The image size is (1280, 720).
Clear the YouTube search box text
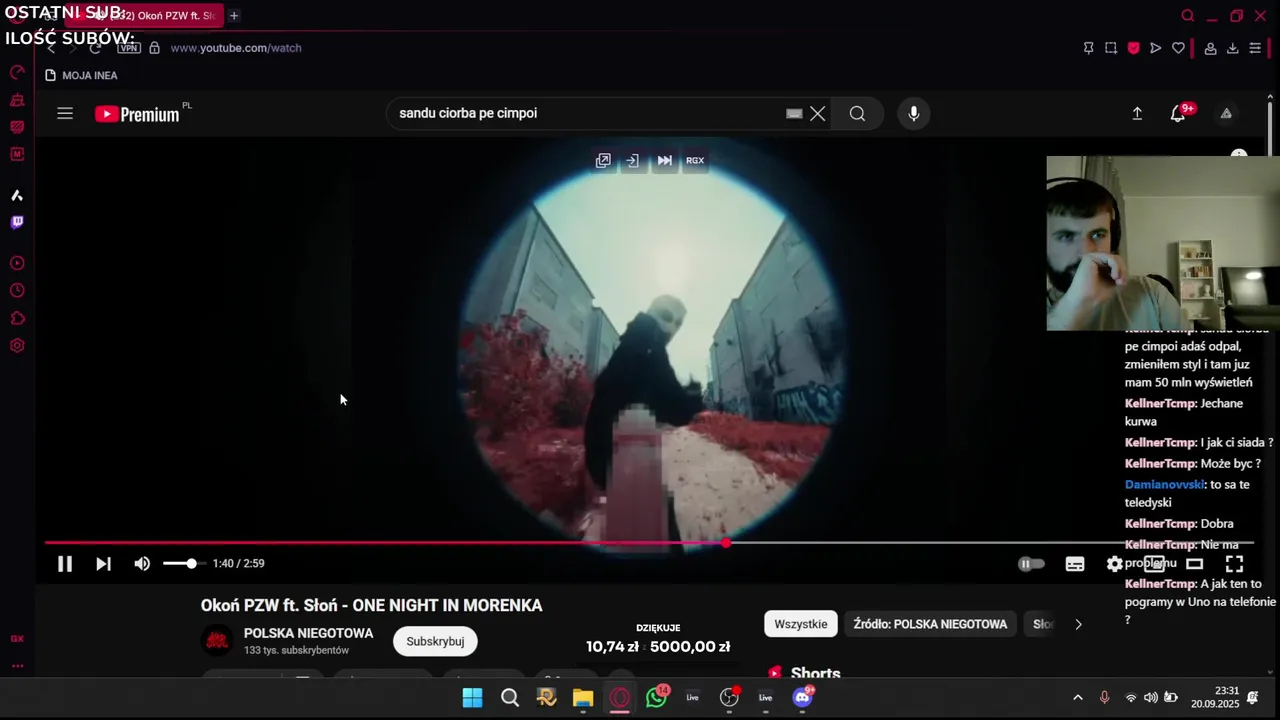[x=818, y=114]
